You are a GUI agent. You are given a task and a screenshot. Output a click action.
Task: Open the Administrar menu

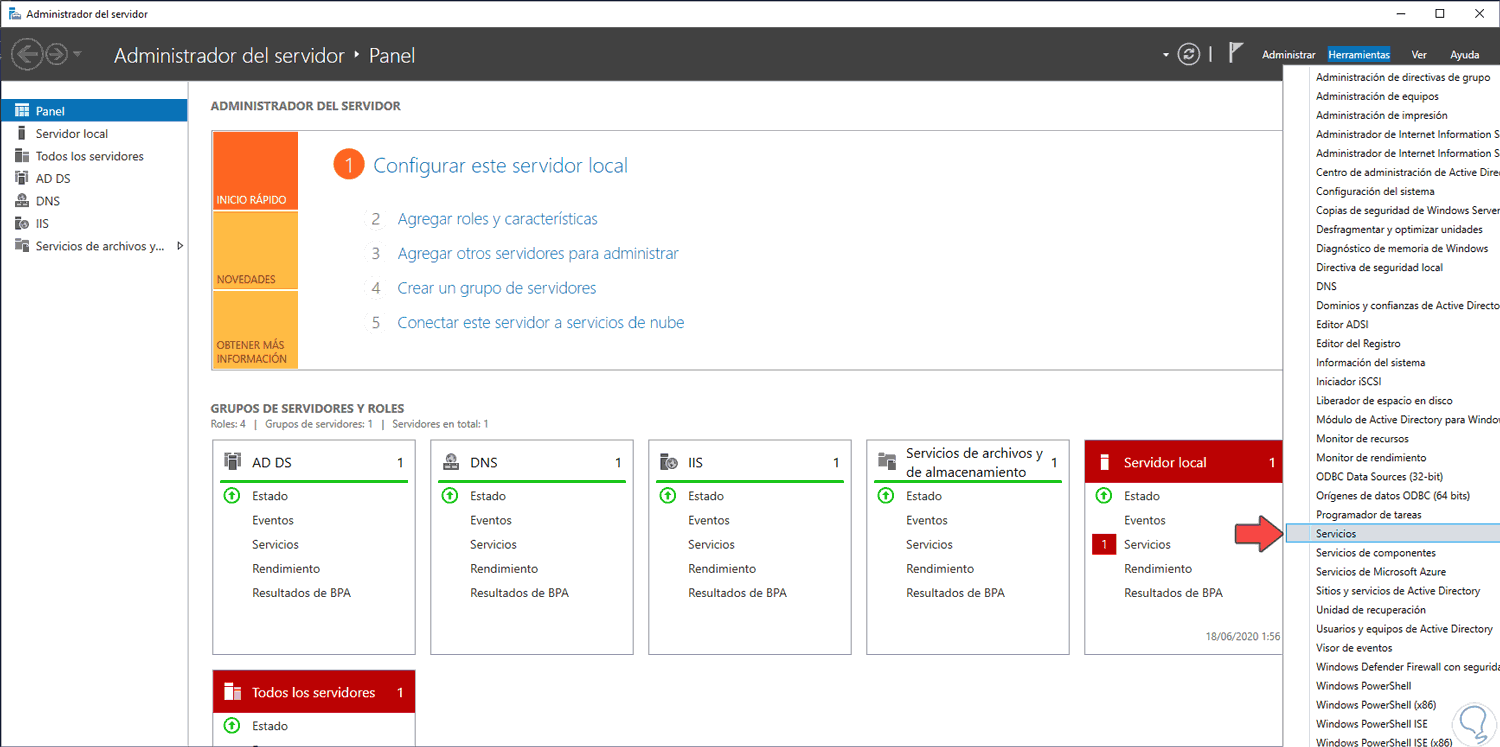[x=1289, y=55]
